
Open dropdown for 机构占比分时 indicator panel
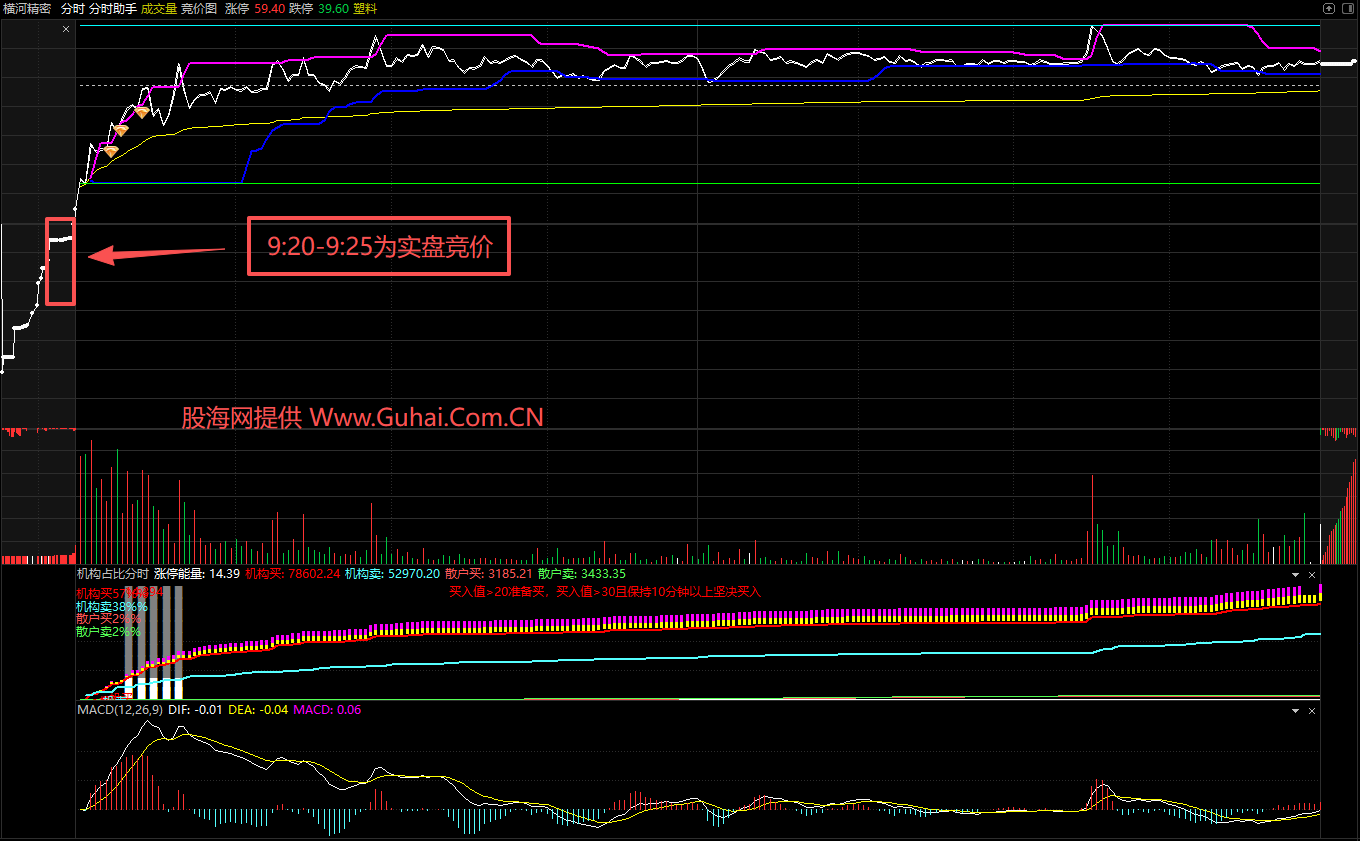[1296, 575]
